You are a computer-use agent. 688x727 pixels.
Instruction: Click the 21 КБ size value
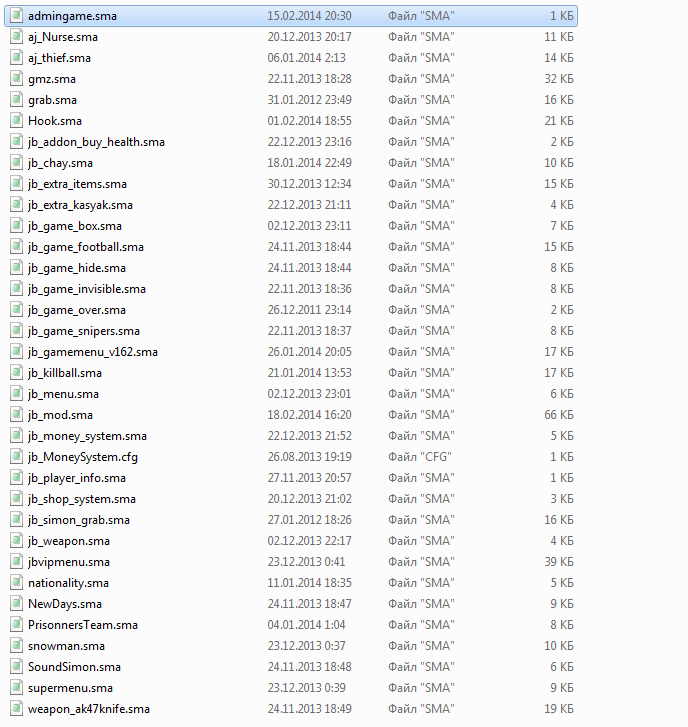click(559, 121)
